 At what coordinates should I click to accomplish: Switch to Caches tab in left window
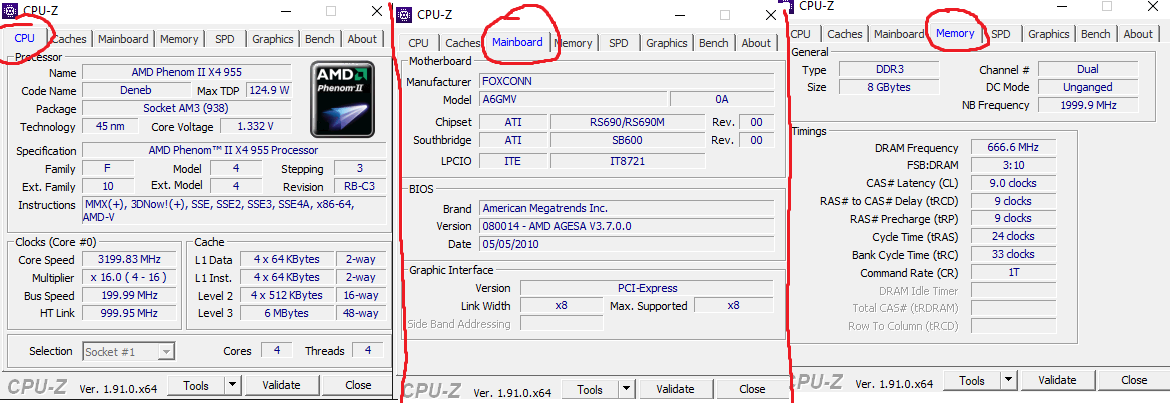(x=69, y=39)
